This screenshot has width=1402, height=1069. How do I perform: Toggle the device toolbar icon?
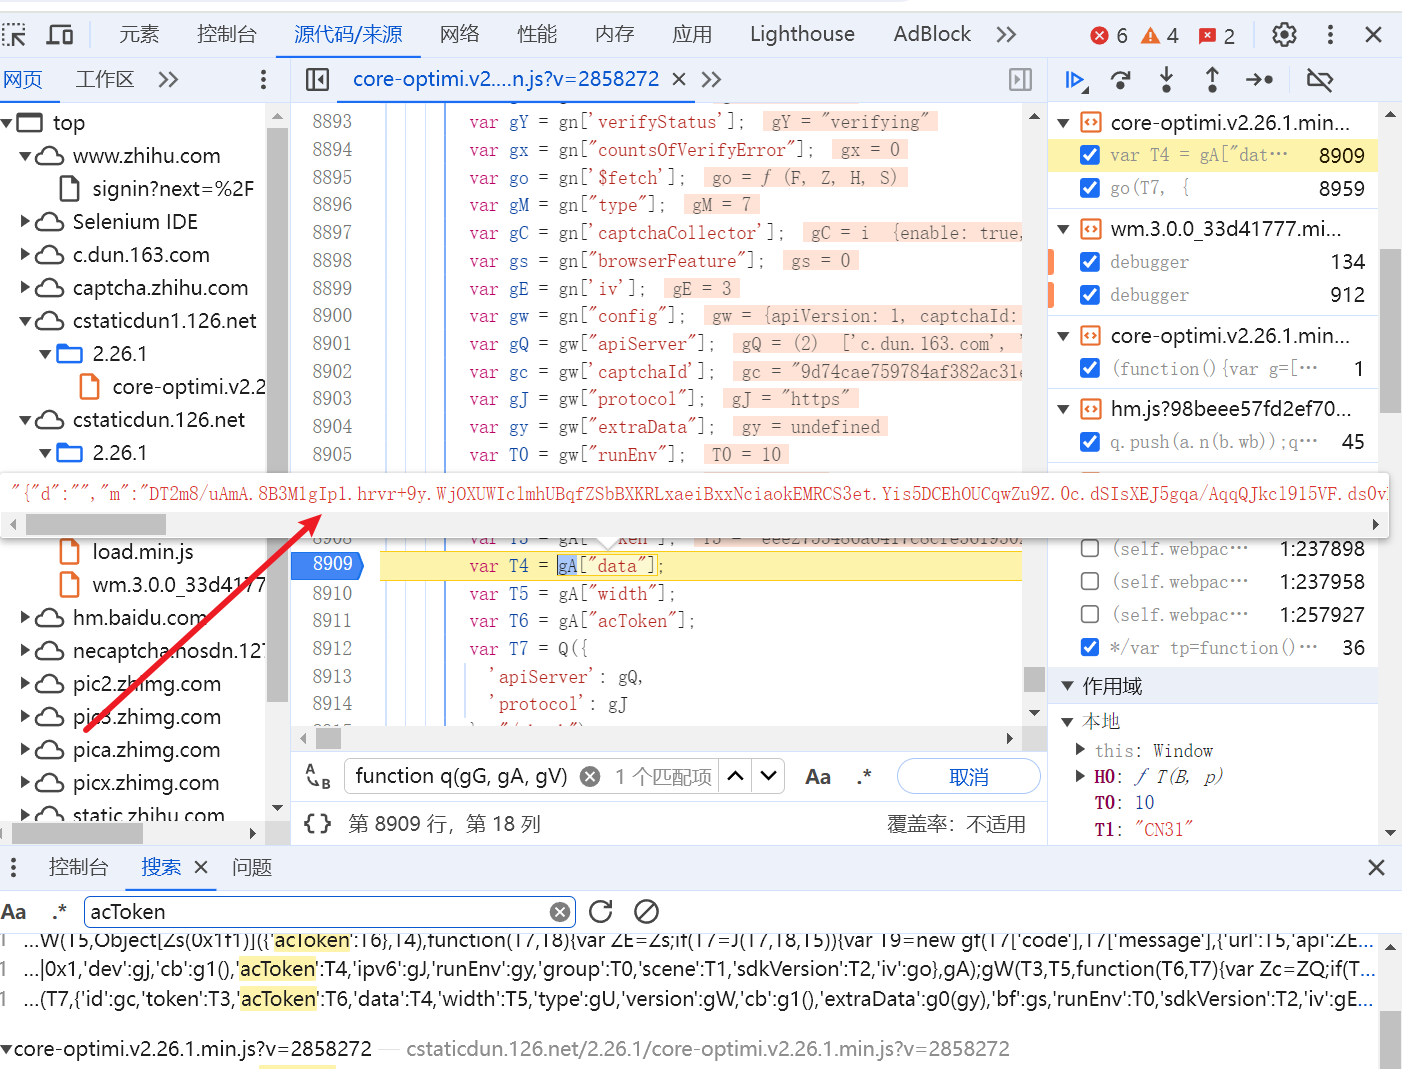pyautogui.click(x=60, y=35)
